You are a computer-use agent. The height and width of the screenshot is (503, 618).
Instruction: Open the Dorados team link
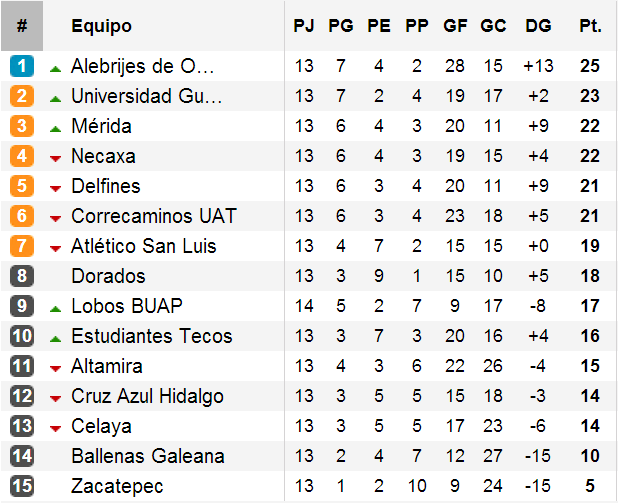108,277
